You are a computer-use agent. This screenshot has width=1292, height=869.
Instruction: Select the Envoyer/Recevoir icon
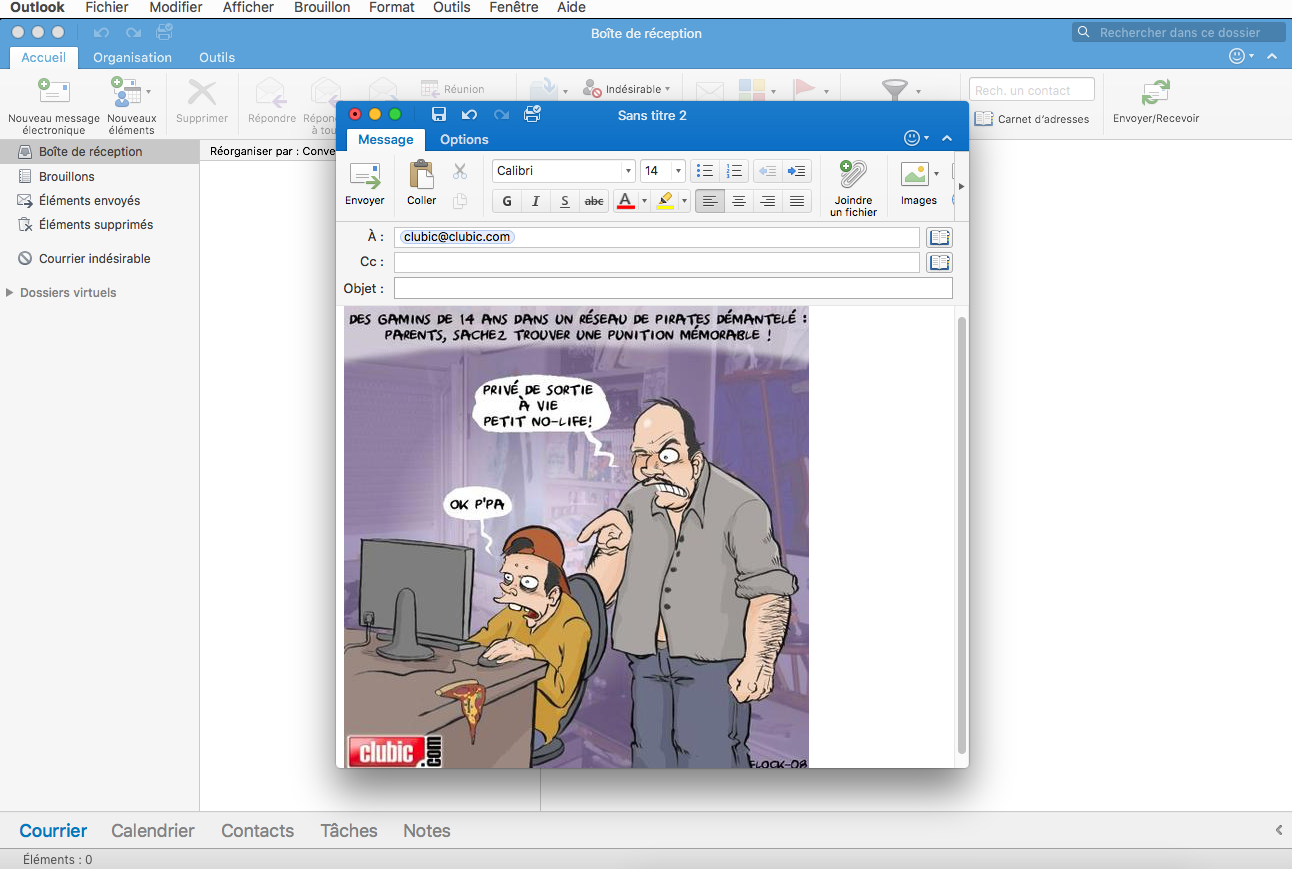[x=1155, y=100]
